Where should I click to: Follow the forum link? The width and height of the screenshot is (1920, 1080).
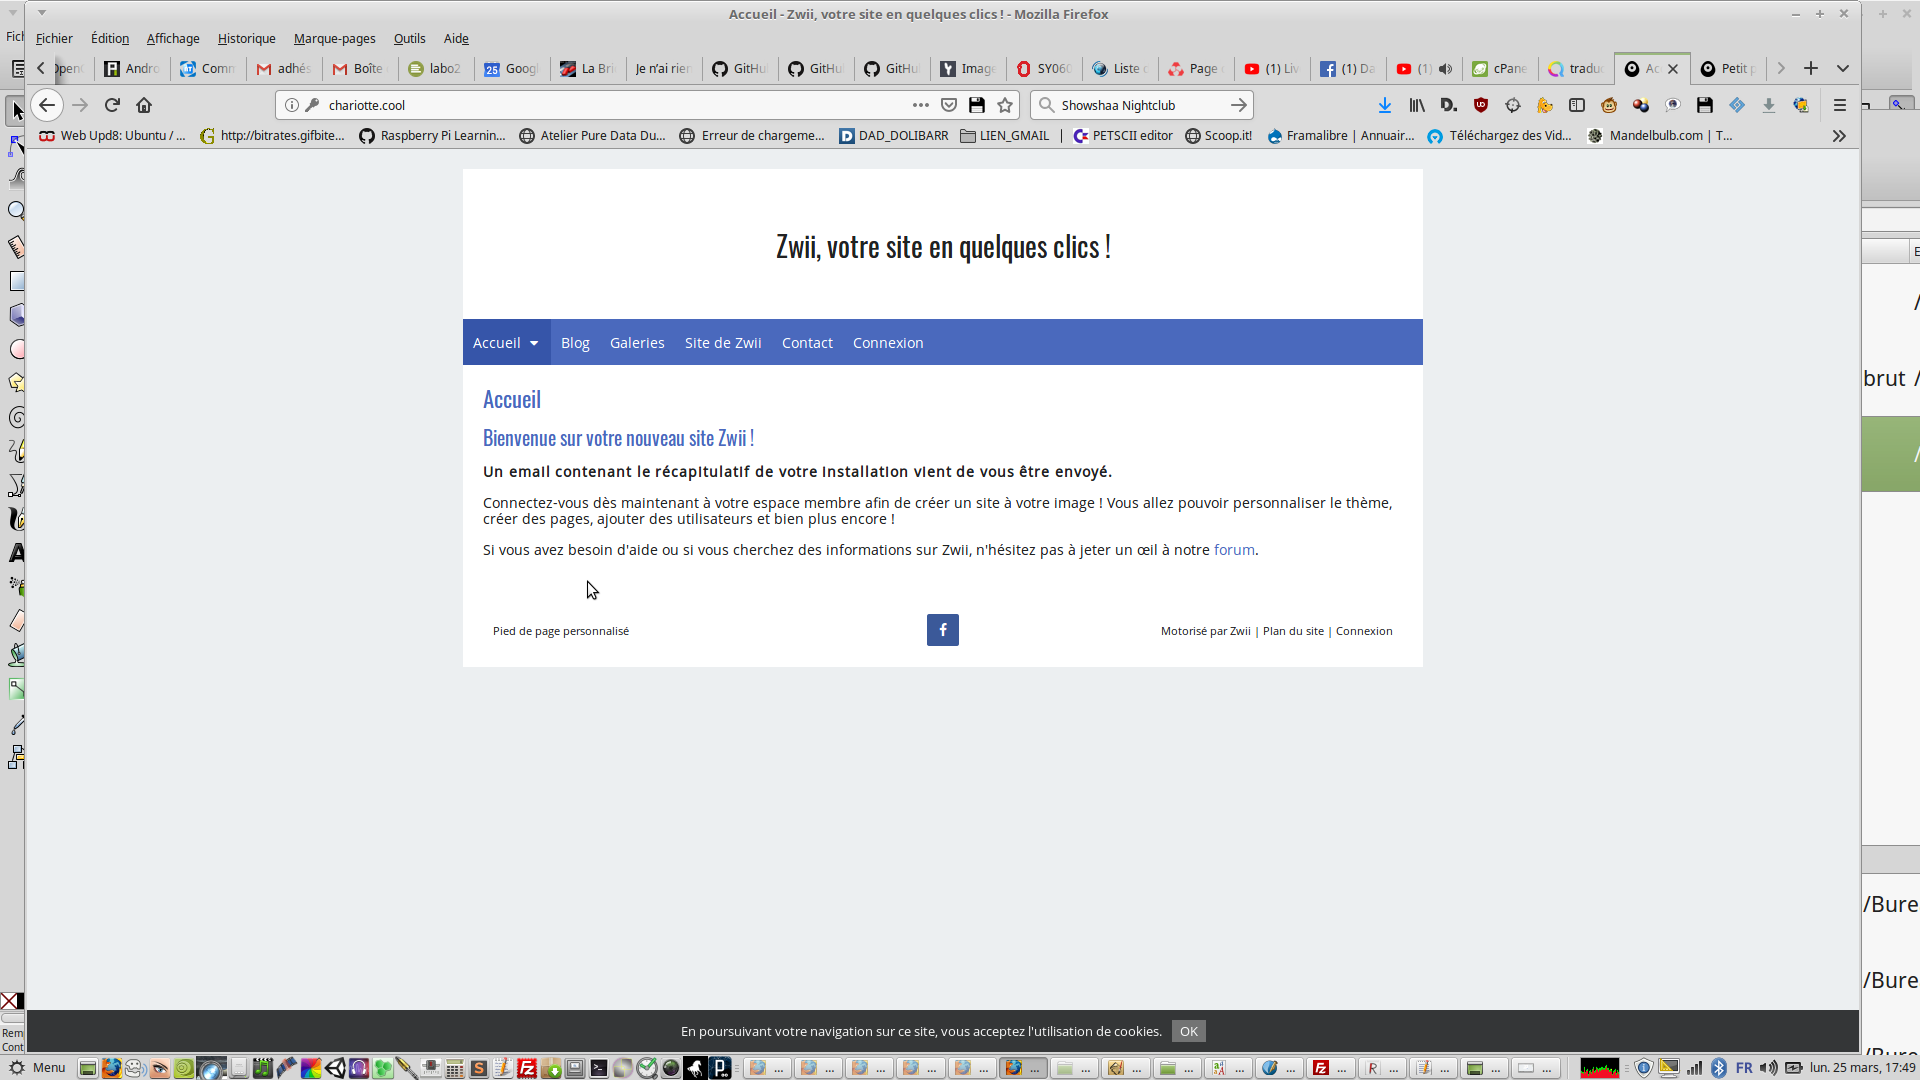[1234, 550]
